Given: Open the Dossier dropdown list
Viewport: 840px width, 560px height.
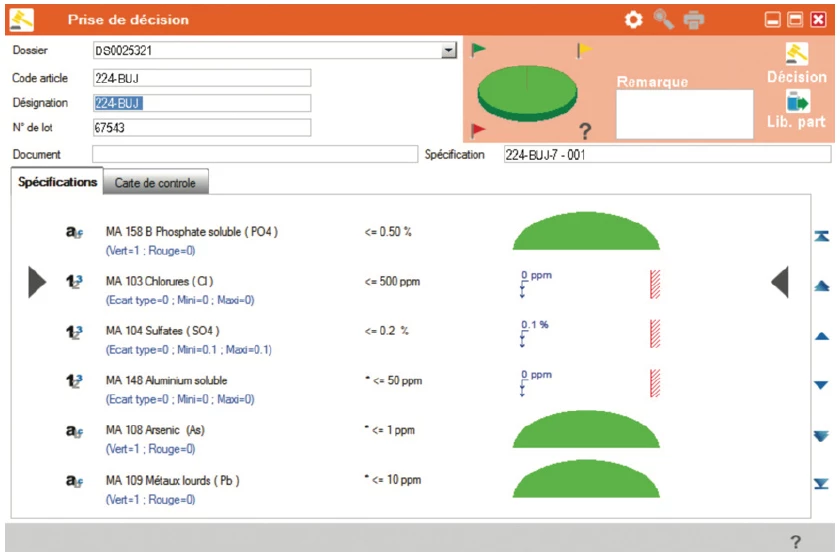Looking at the screenshot, I should (449, 50).
